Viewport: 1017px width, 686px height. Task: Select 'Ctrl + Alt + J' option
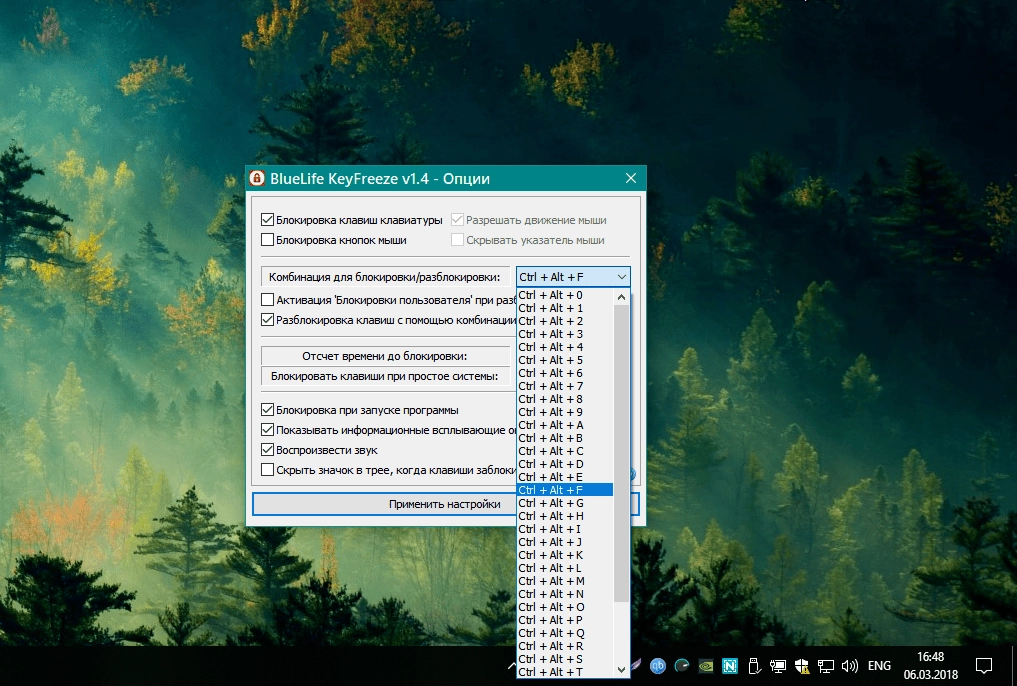coord(565,542)
